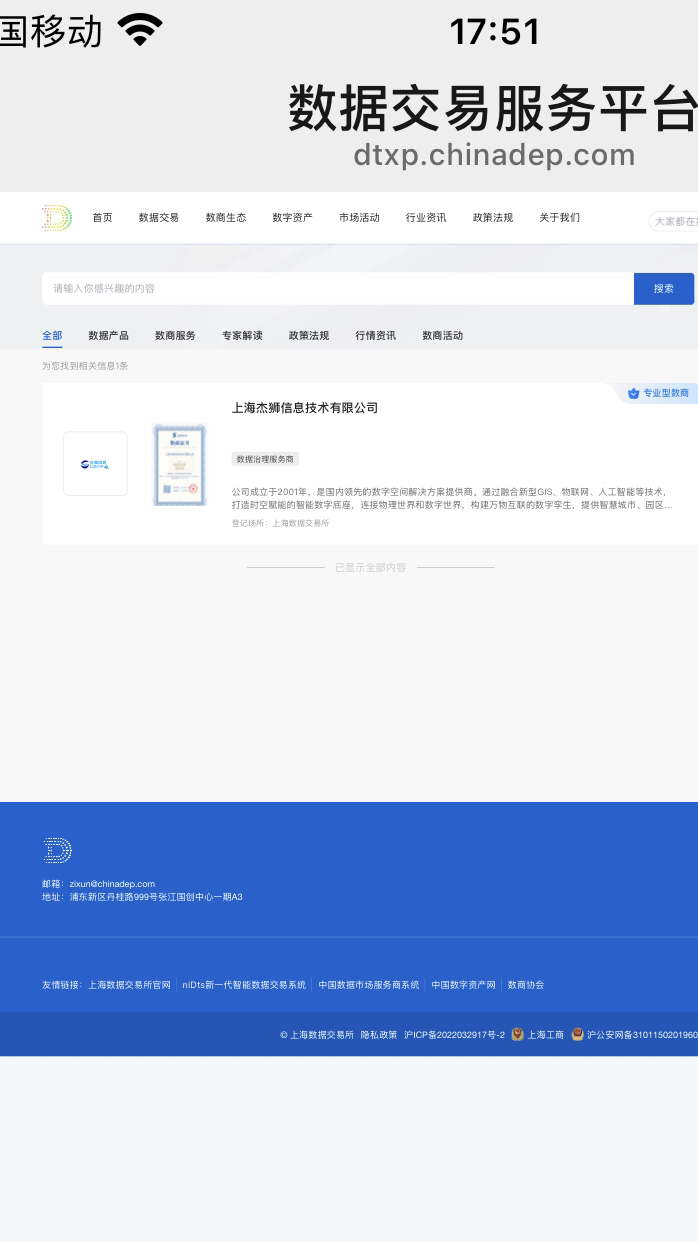
Task: Click the 请输入你感兴趣的内容 search field
Action: click(338, 288)
